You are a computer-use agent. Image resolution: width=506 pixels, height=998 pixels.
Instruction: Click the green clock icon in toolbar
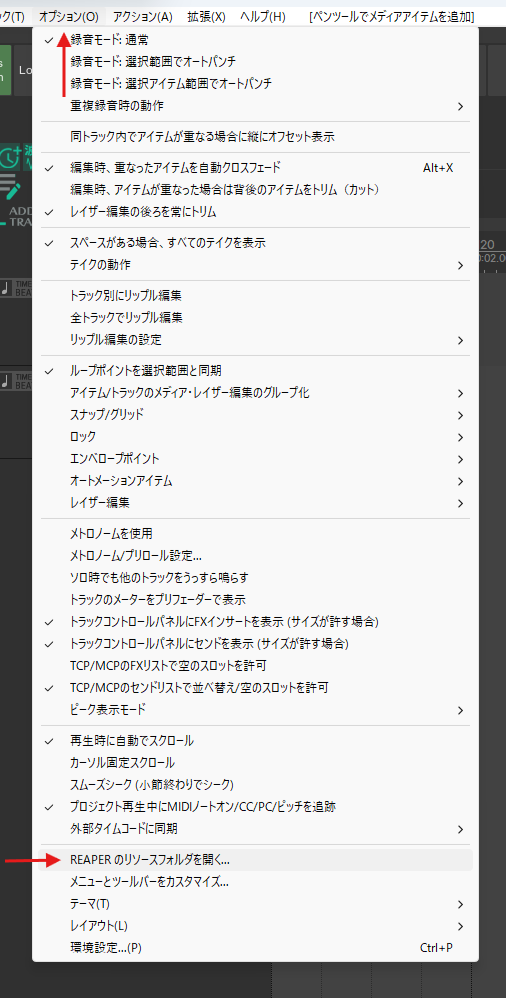pyautogui.click(x=10, y=157)
